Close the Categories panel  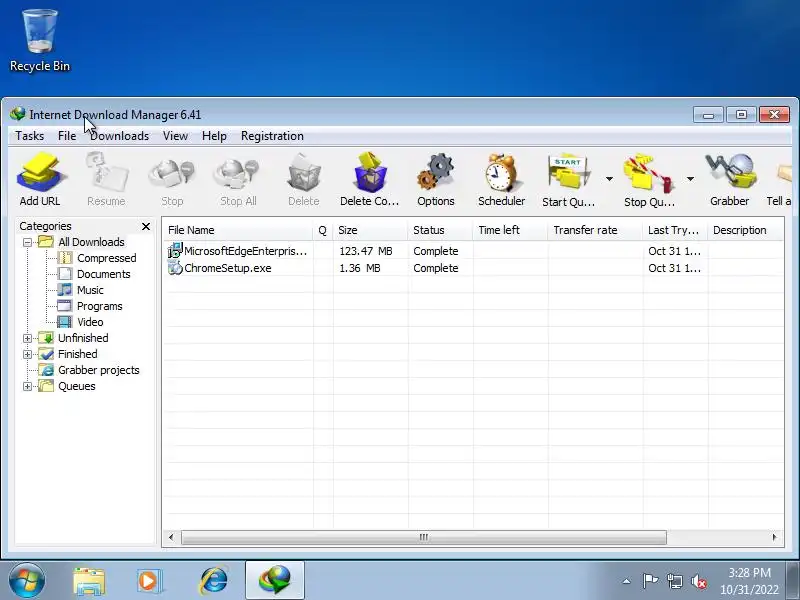click(146, 226)
